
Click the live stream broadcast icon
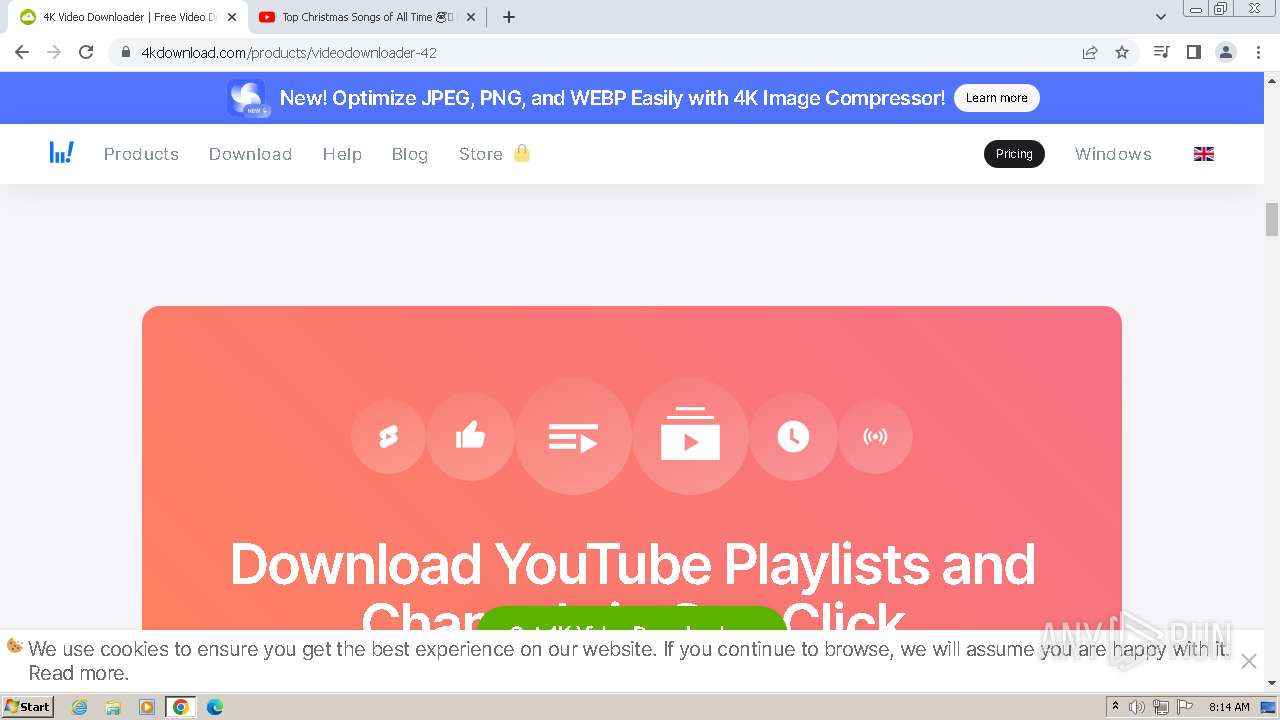[875, 436]
